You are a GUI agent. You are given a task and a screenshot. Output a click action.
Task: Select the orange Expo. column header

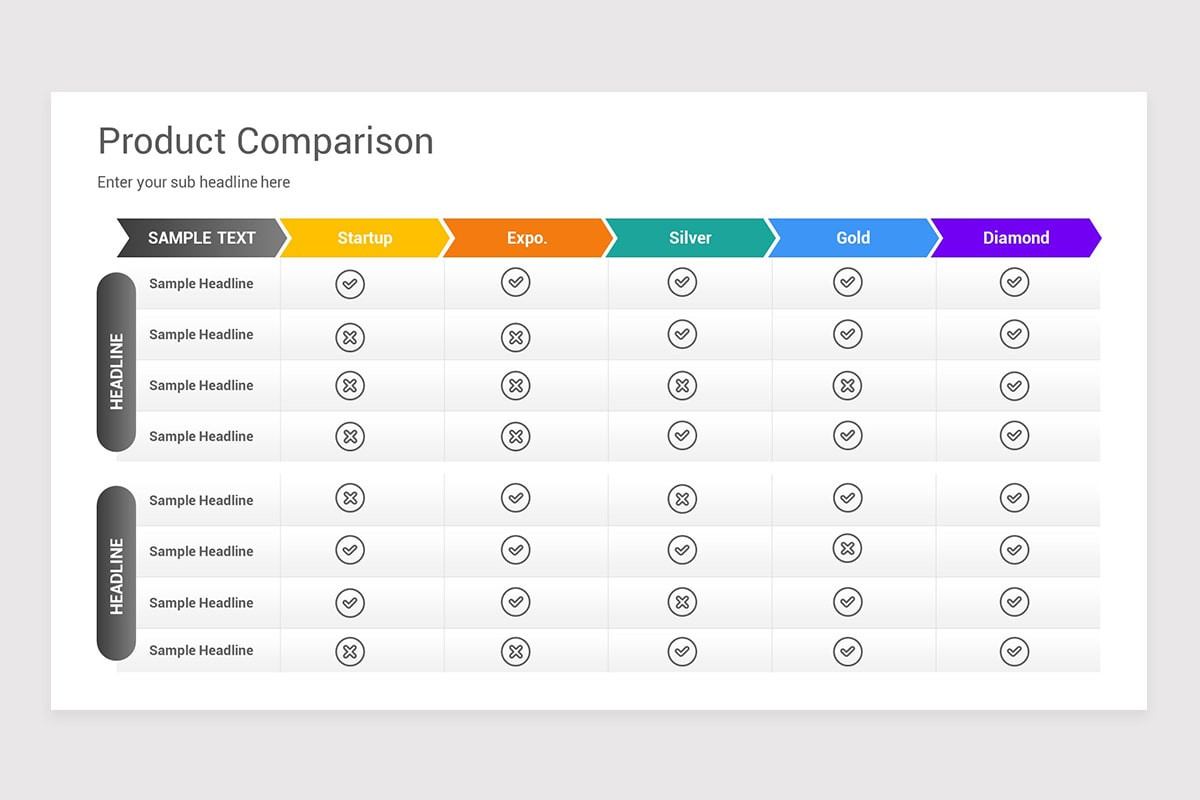527,238
